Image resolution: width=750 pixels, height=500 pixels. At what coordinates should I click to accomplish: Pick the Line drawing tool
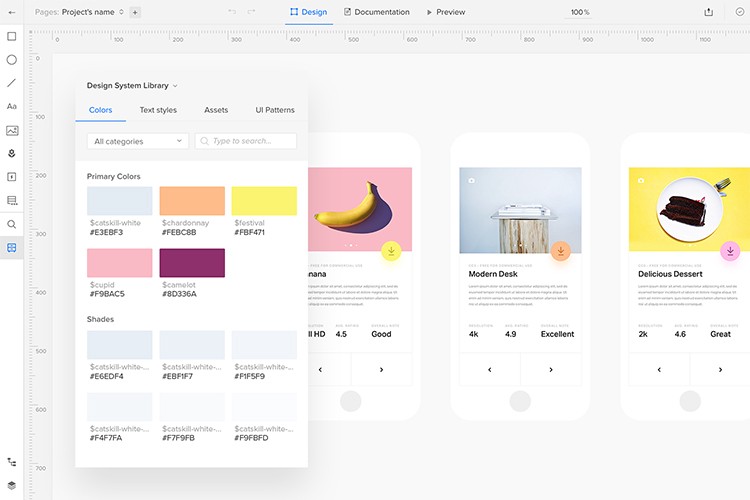click(x=12, y=83)
